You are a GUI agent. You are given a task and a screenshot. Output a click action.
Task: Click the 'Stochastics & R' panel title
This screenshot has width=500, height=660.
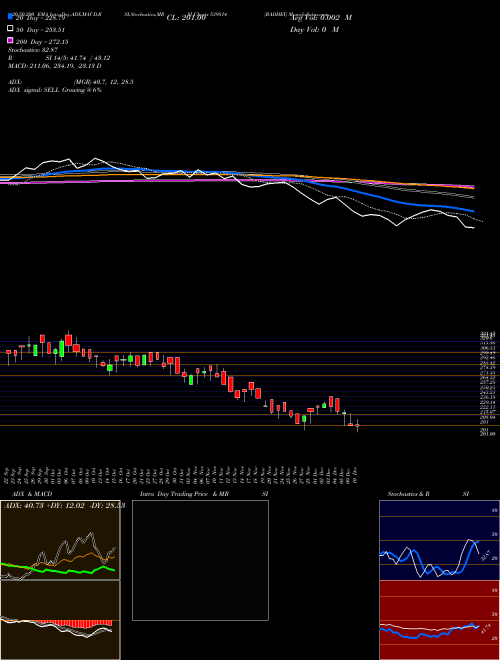point(408,494)
